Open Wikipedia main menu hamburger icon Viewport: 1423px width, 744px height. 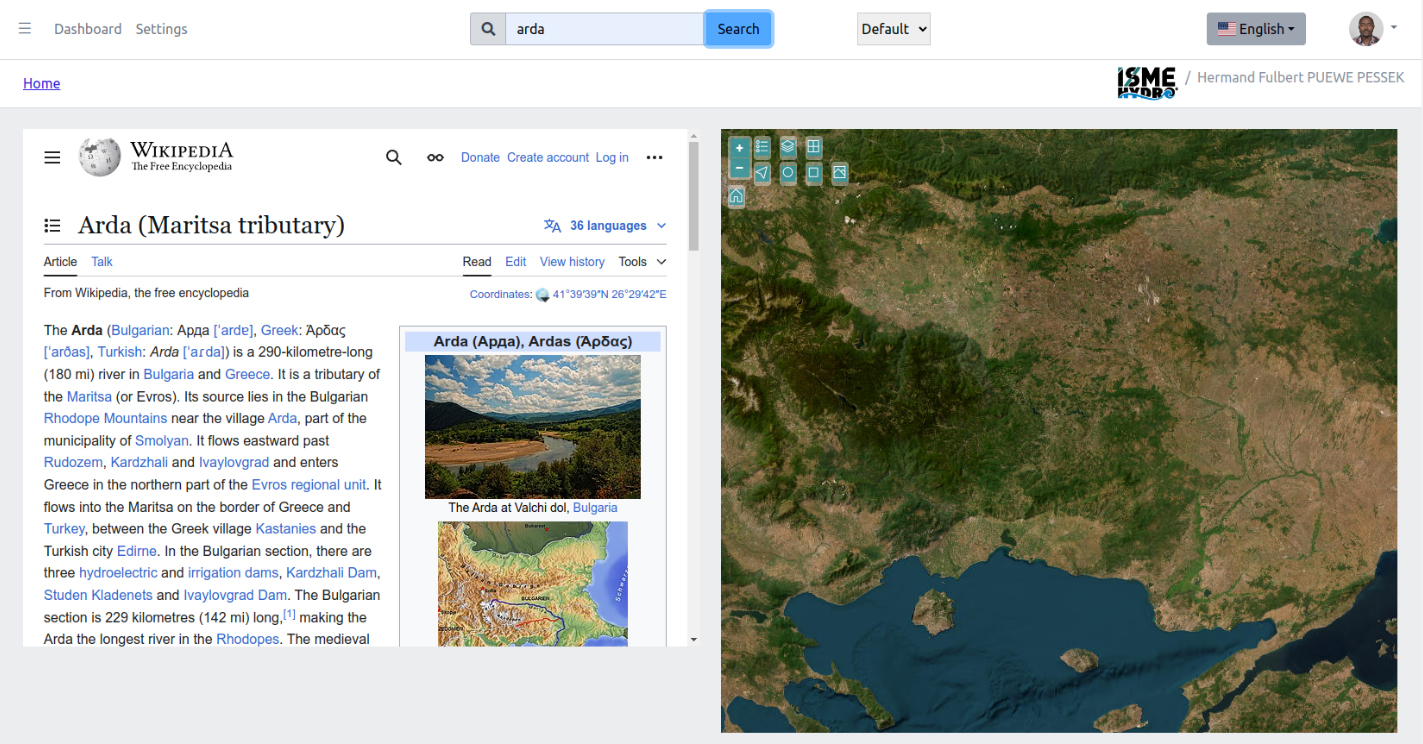pyautogui.click(x=52, y=157)
